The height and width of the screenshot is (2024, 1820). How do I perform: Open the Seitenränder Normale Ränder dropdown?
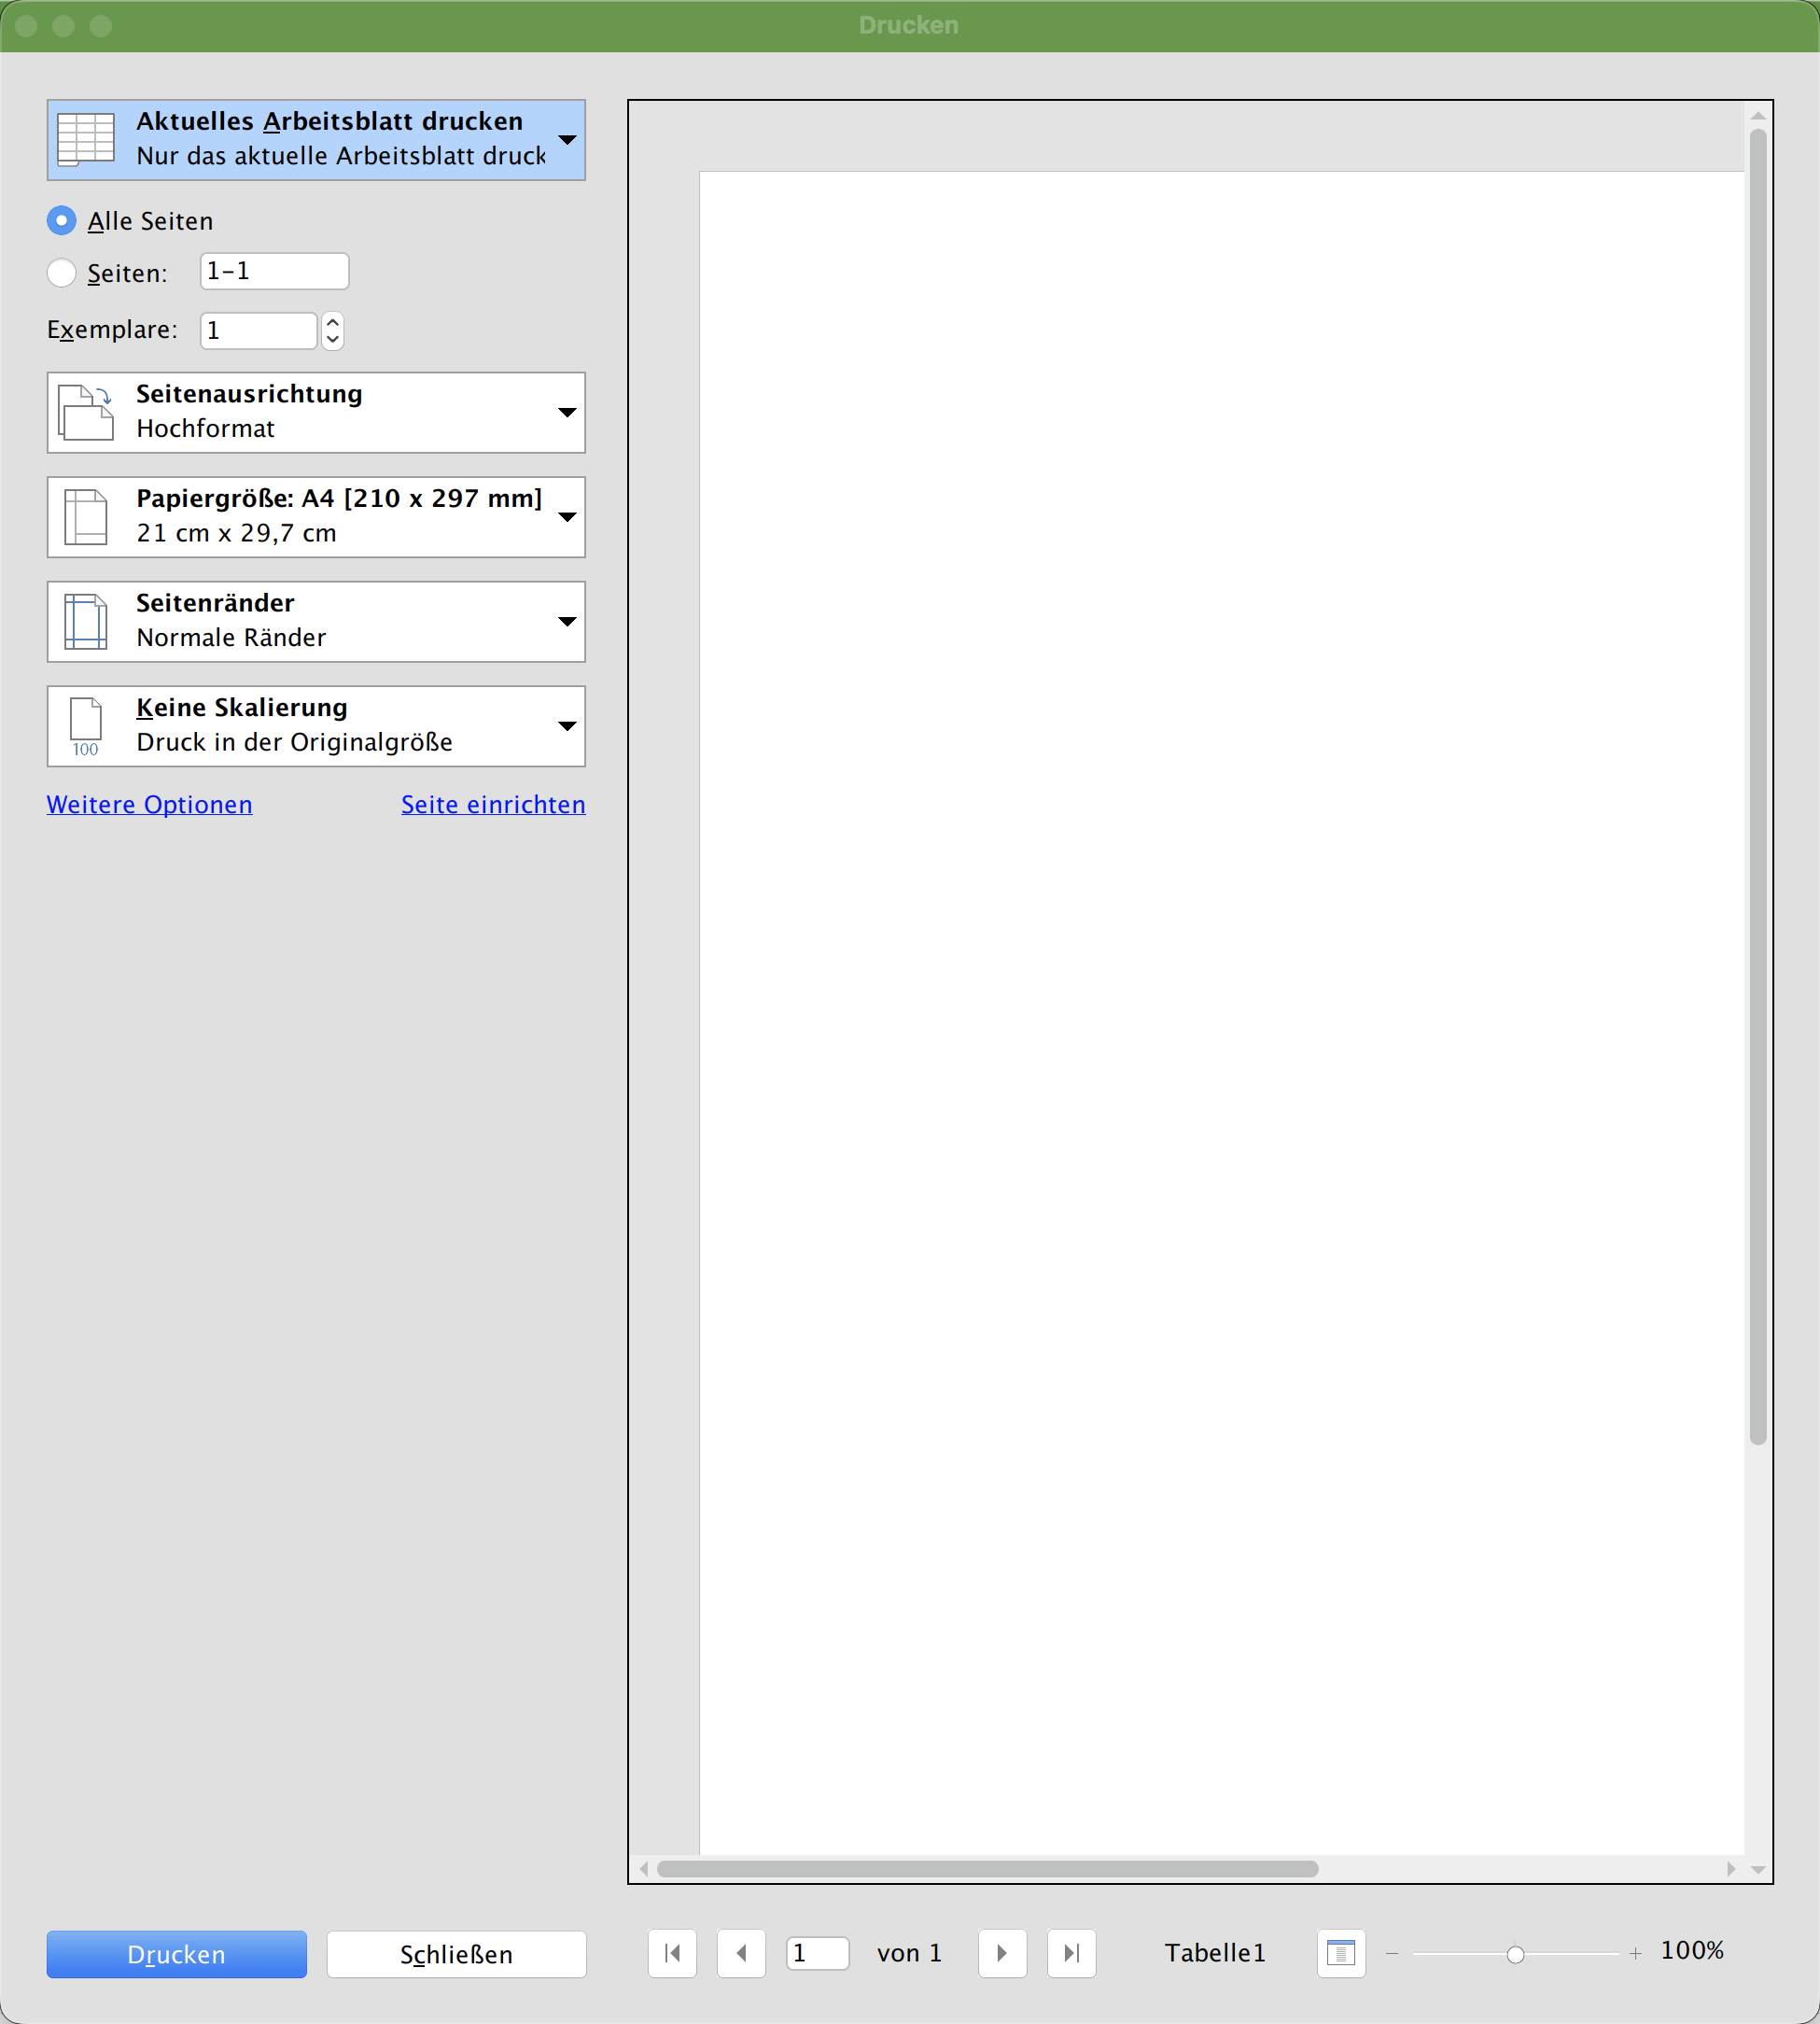tap(316, 621)
